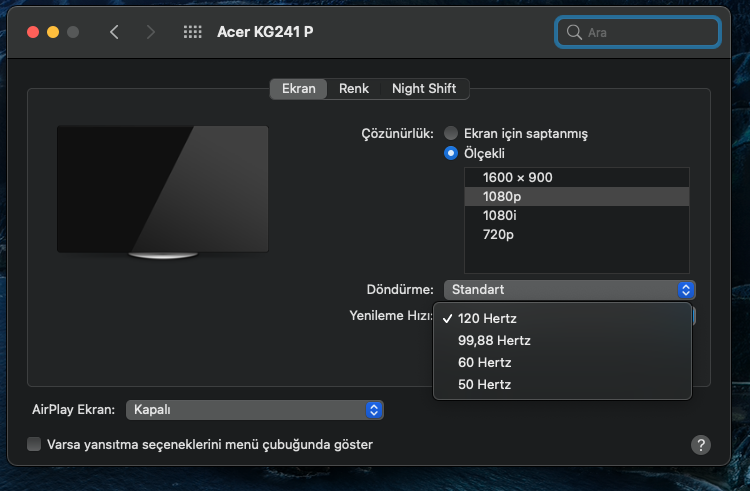Click the help question mark button
750x491 pixels.
point(701,444)
